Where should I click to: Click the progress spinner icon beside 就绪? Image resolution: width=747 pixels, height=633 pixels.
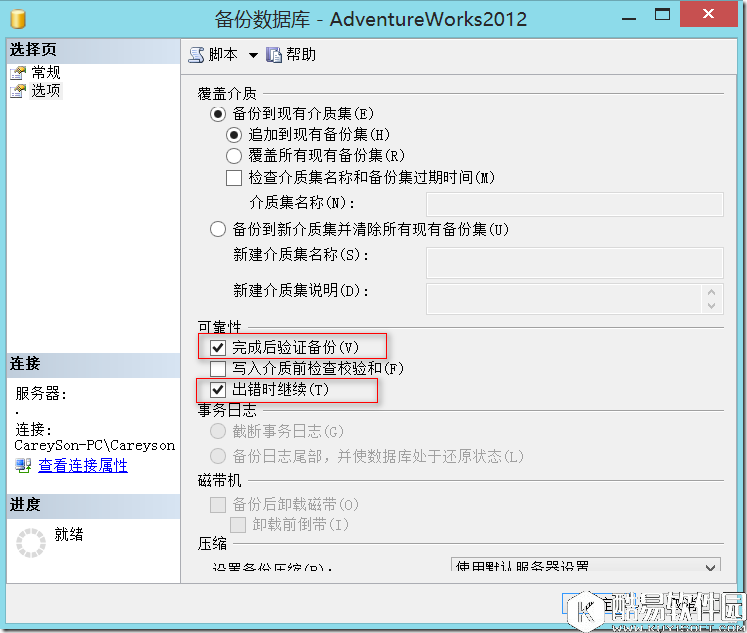[31, 543]
